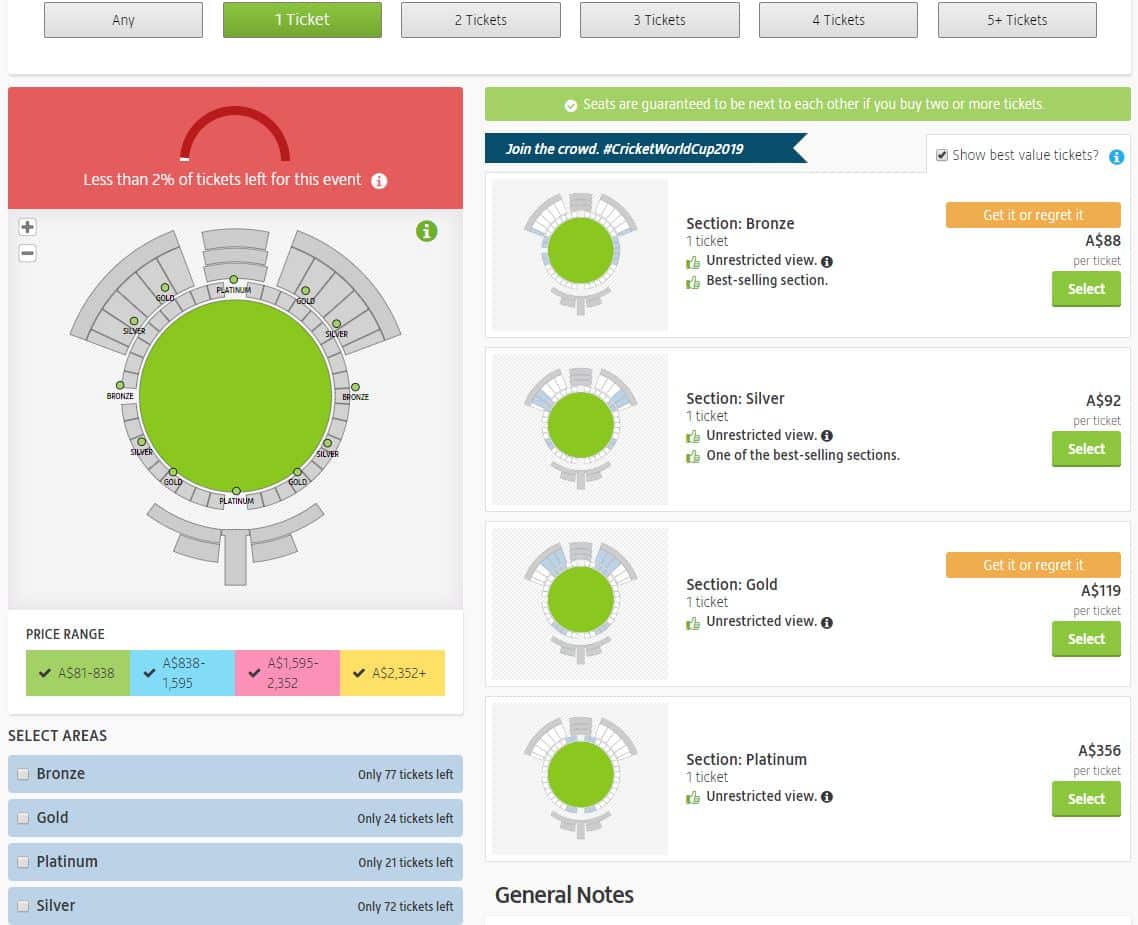This screenshot has height=925, width=1138.
Task: Open info icon next to best value tickets
Action: [1117, 157]
